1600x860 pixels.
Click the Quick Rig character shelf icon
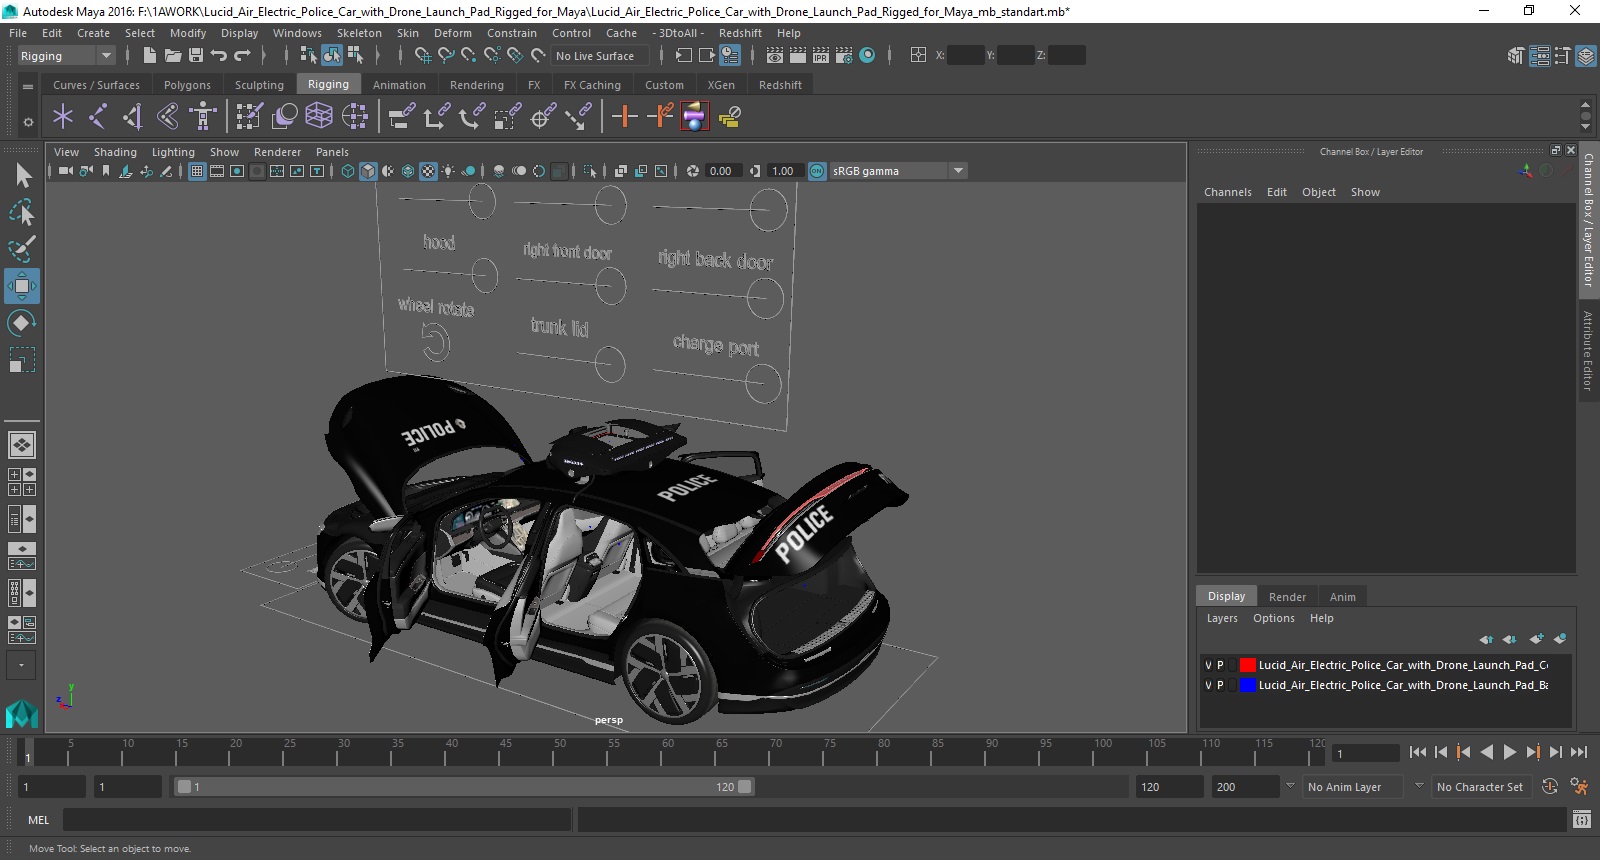click(203, 117)
